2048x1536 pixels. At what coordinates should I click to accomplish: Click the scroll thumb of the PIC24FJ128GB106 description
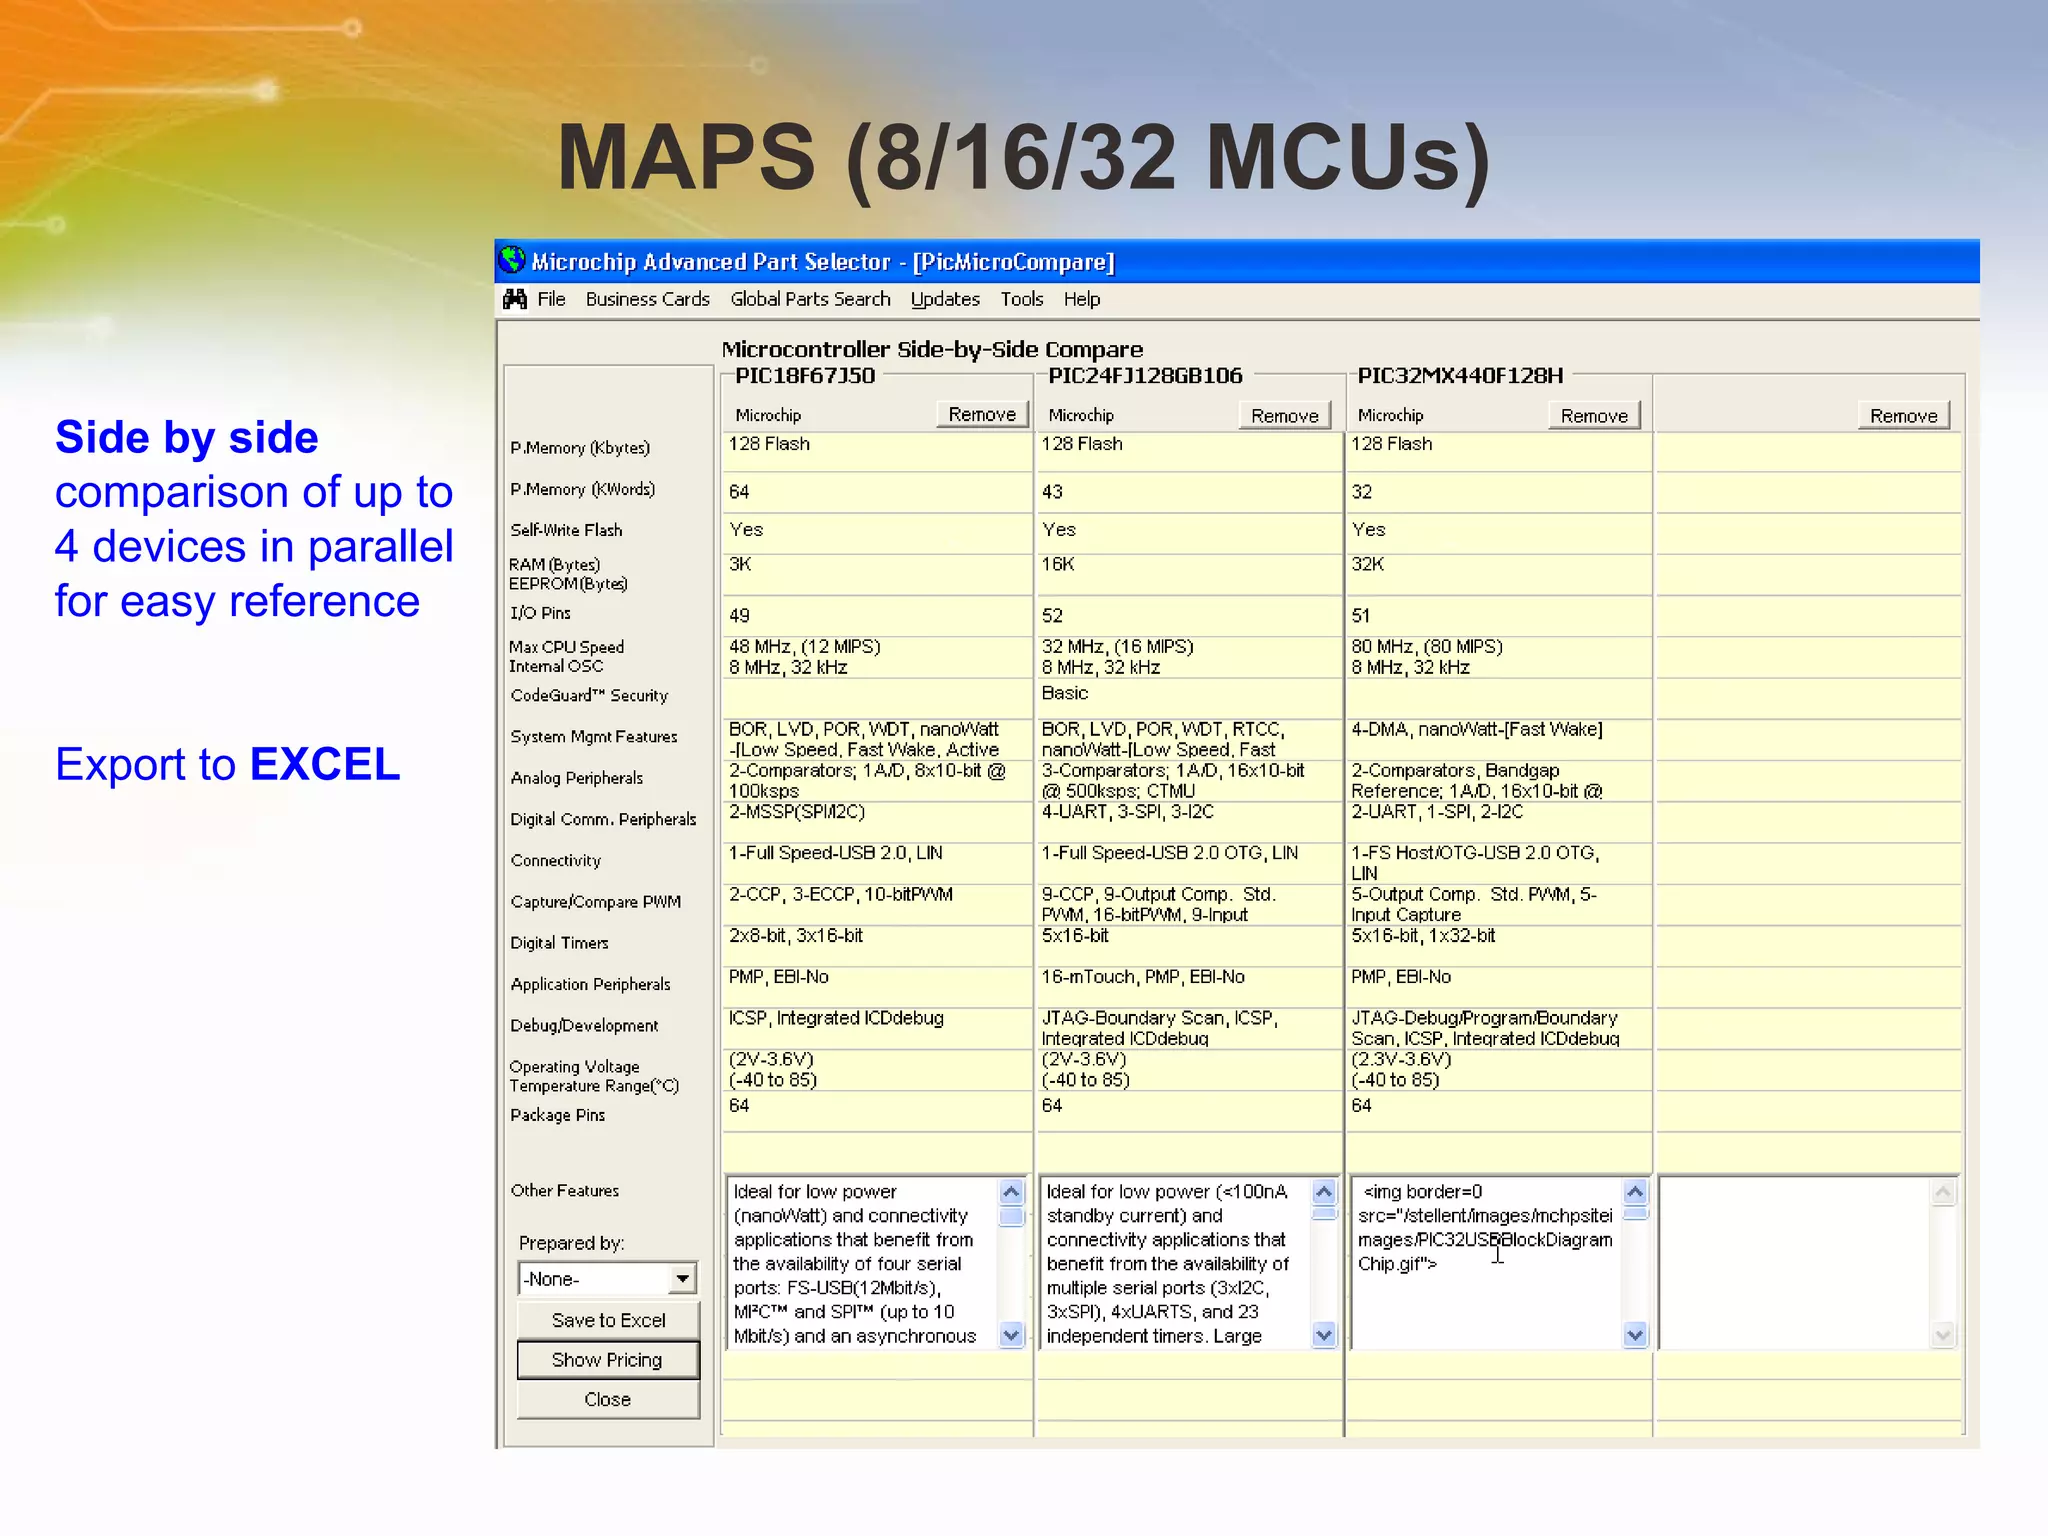pyautogui.click(x=1324, y=1213)
